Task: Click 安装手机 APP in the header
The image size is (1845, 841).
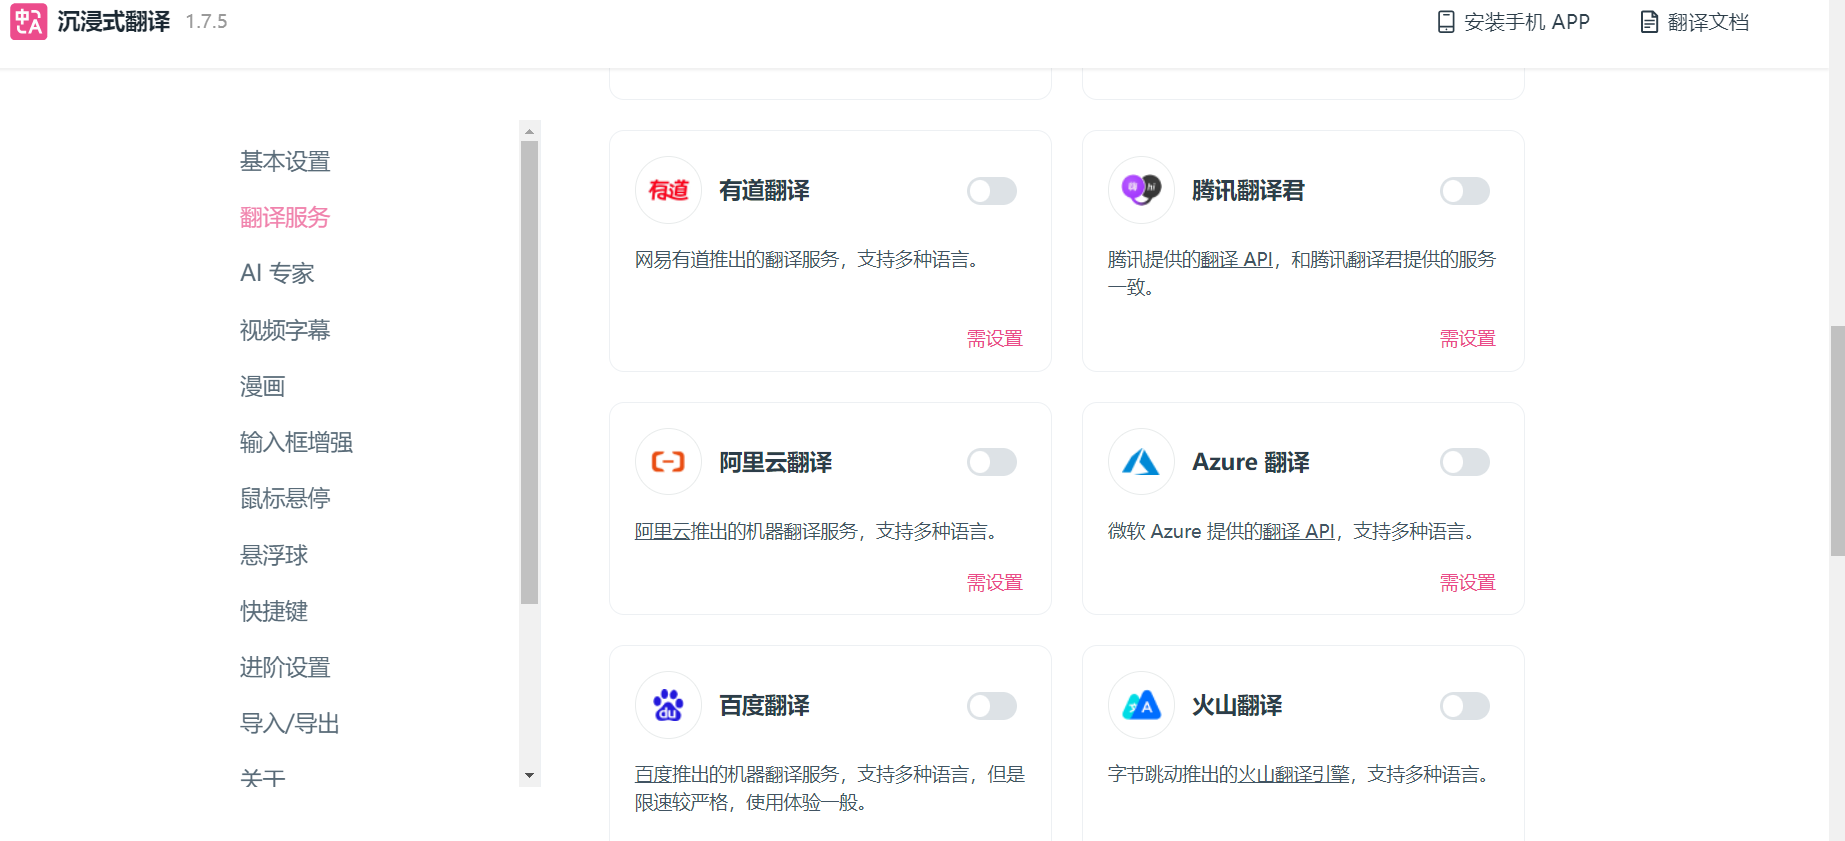Action: 1513,22
